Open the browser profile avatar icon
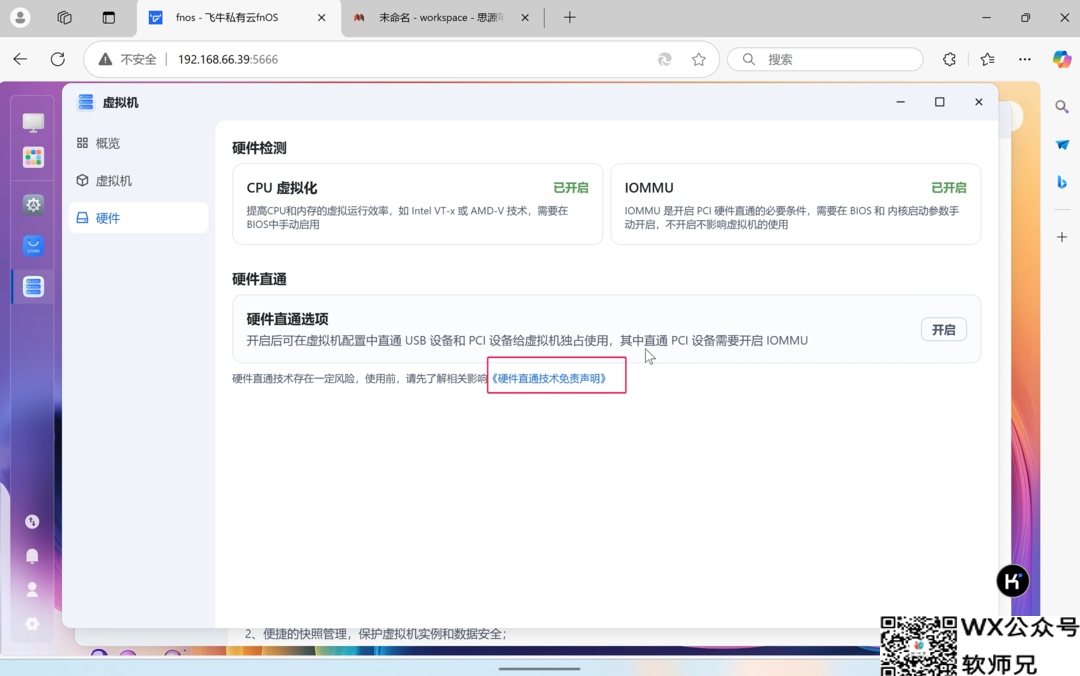 tap(20, 17)
